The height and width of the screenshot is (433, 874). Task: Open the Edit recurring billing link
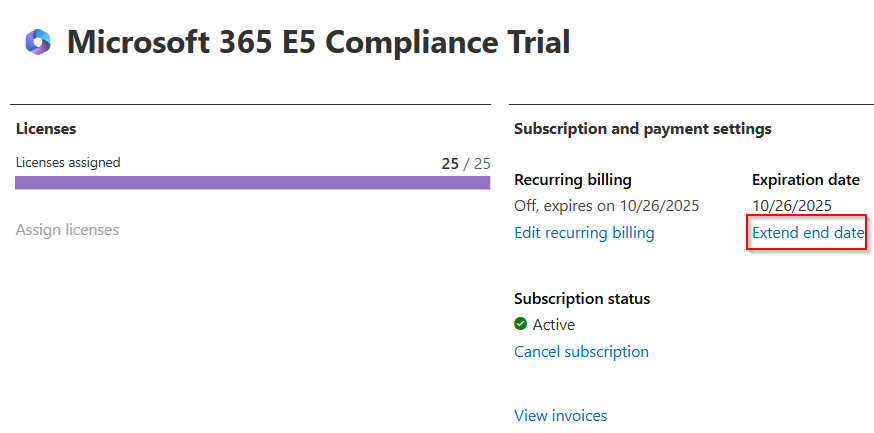click(584, 233)
